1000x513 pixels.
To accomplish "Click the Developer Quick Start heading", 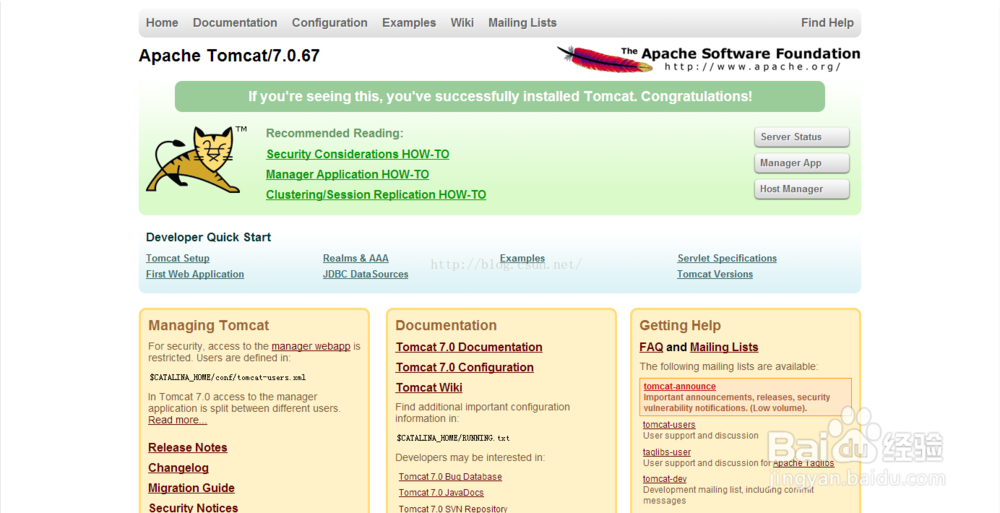I will (208, 237).
